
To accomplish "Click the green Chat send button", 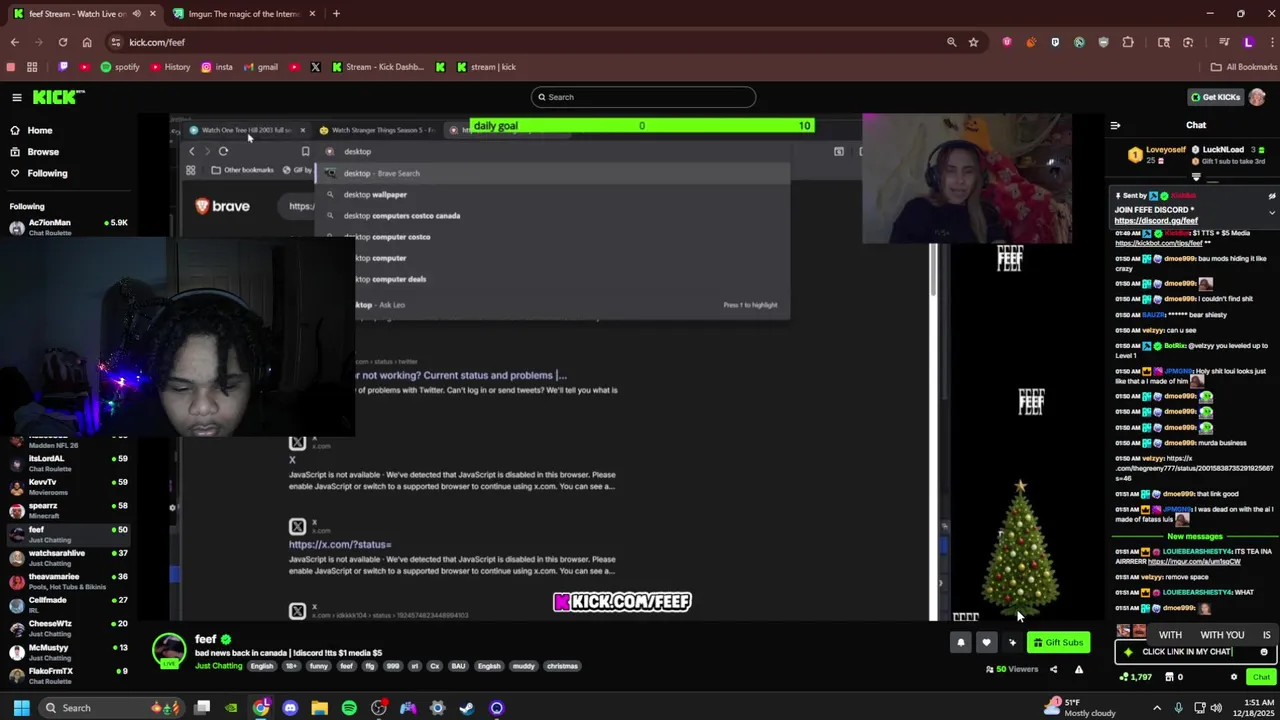I will click(x=1261, y=677).
